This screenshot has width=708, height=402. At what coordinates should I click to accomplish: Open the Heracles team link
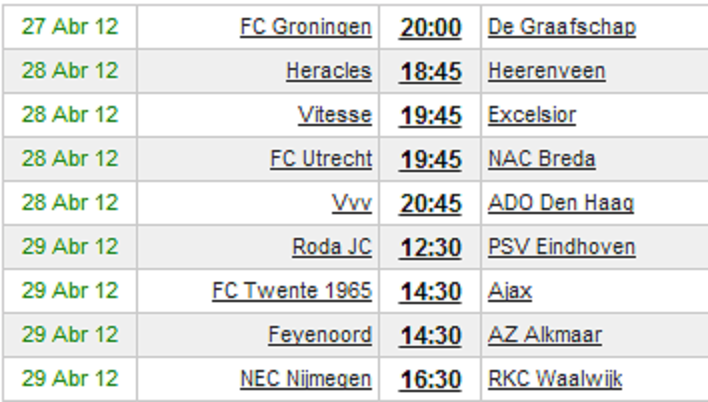tap(329, 71)
